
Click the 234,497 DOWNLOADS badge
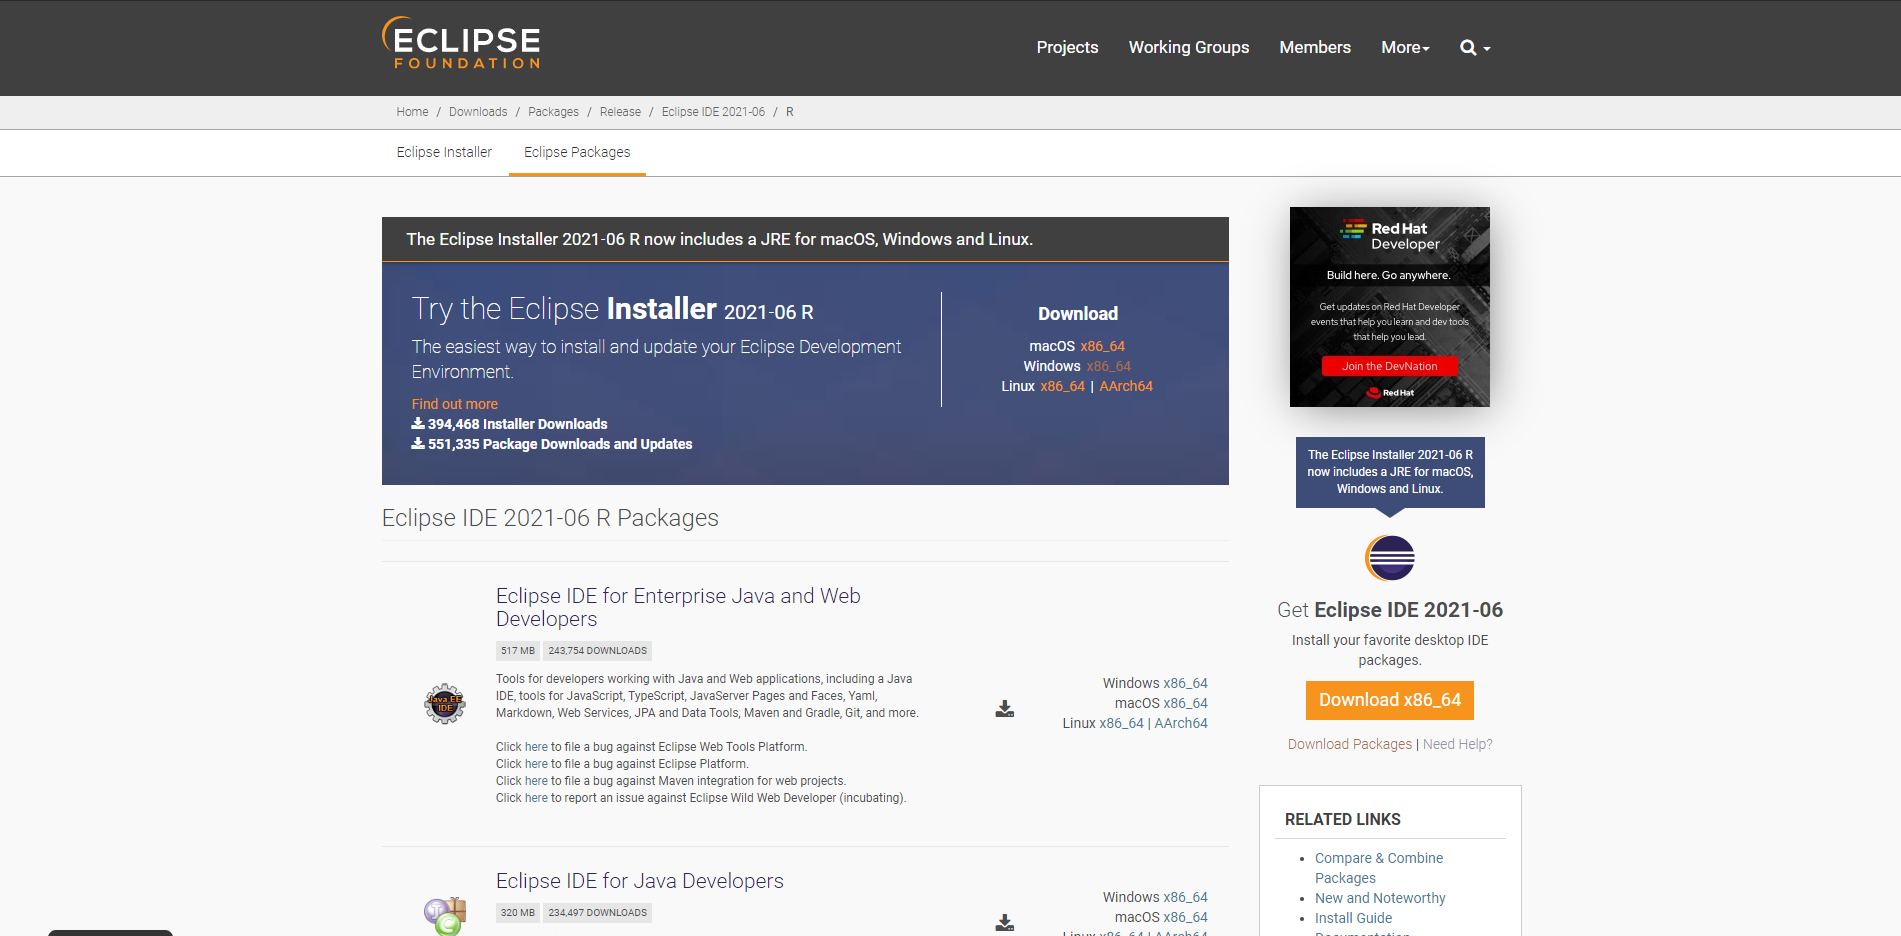click(598, 913)
